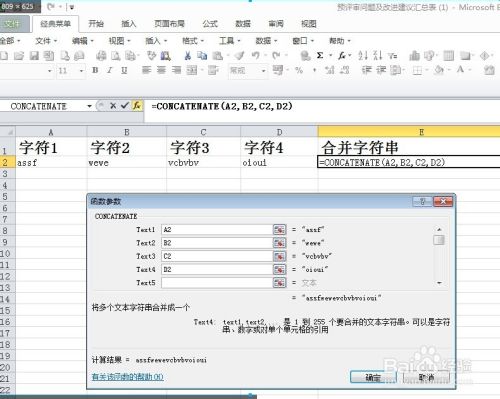This screenshot has width=500, height=399.
Task: Collapse dialog using Text1 range selector icon
Action: 279,230
